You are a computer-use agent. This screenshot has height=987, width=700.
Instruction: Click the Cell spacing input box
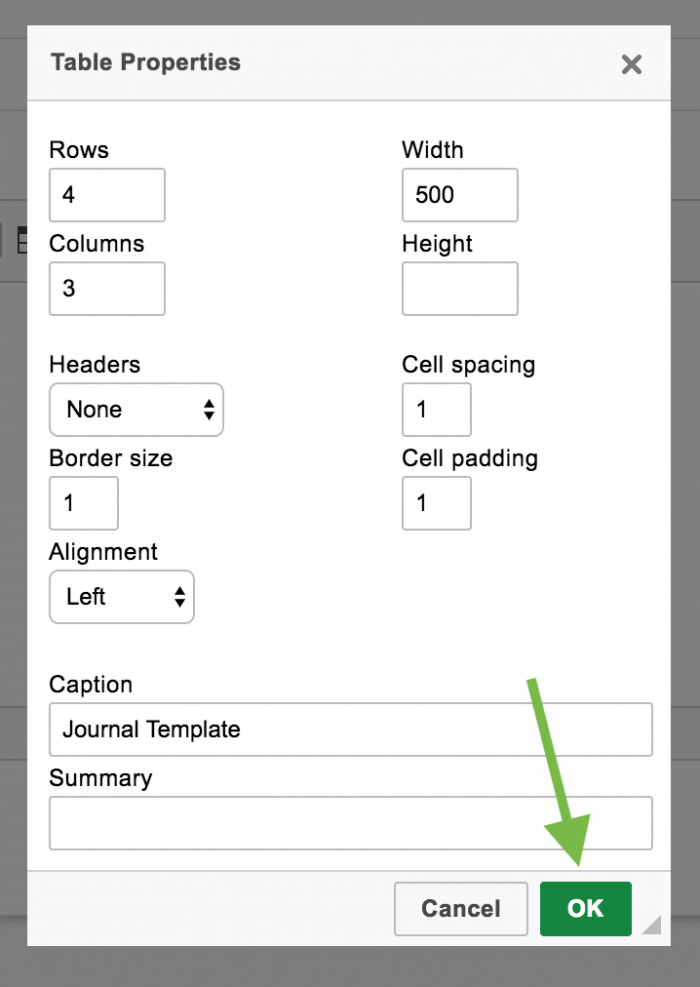tap(437, 410)
